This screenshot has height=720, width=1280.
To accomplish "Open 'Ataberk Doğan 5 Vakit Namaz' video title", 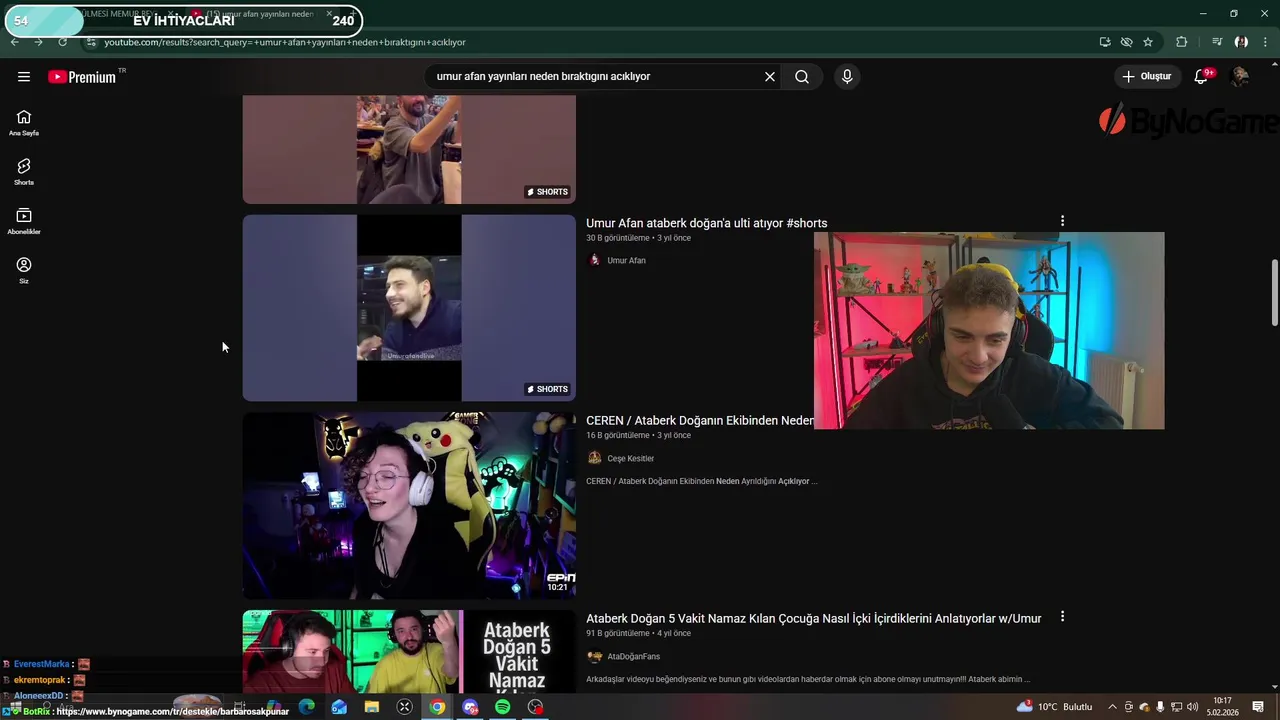I will coord(813,619).
